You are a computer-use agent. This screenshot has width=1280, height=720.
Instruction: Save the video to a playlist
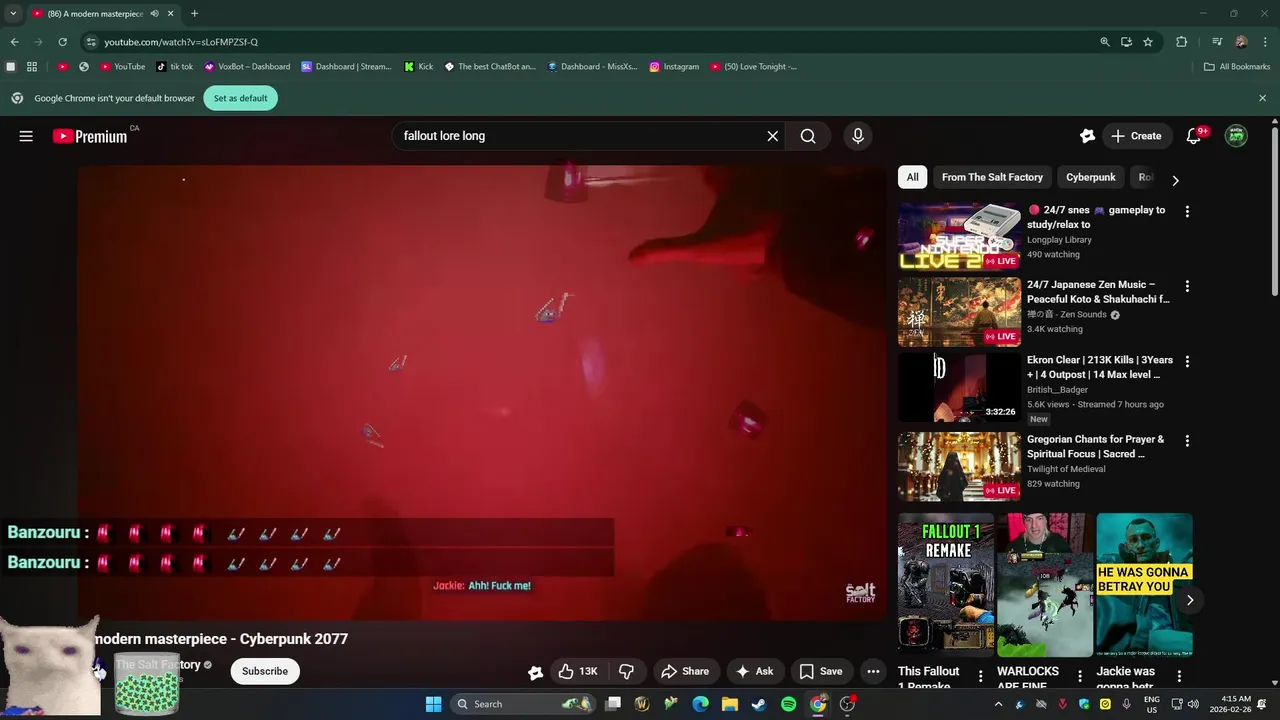[820, 671]
